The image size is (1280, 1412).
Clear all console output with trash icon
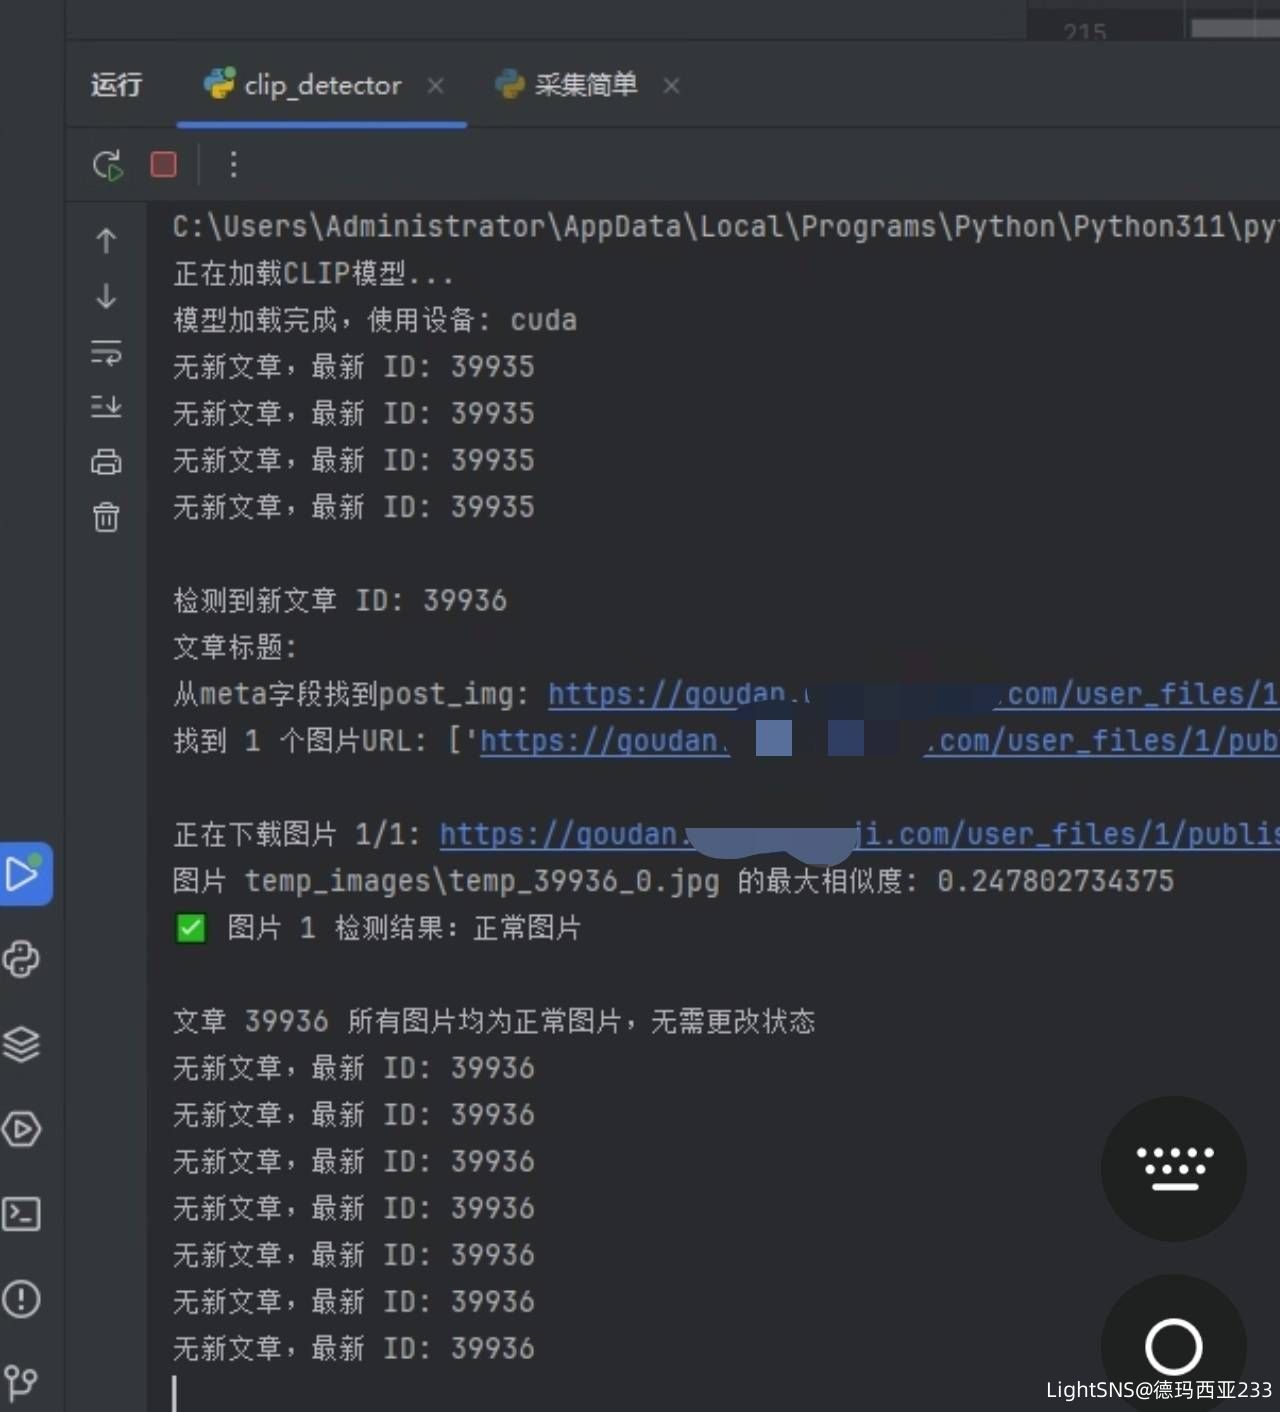click(106, 517)
